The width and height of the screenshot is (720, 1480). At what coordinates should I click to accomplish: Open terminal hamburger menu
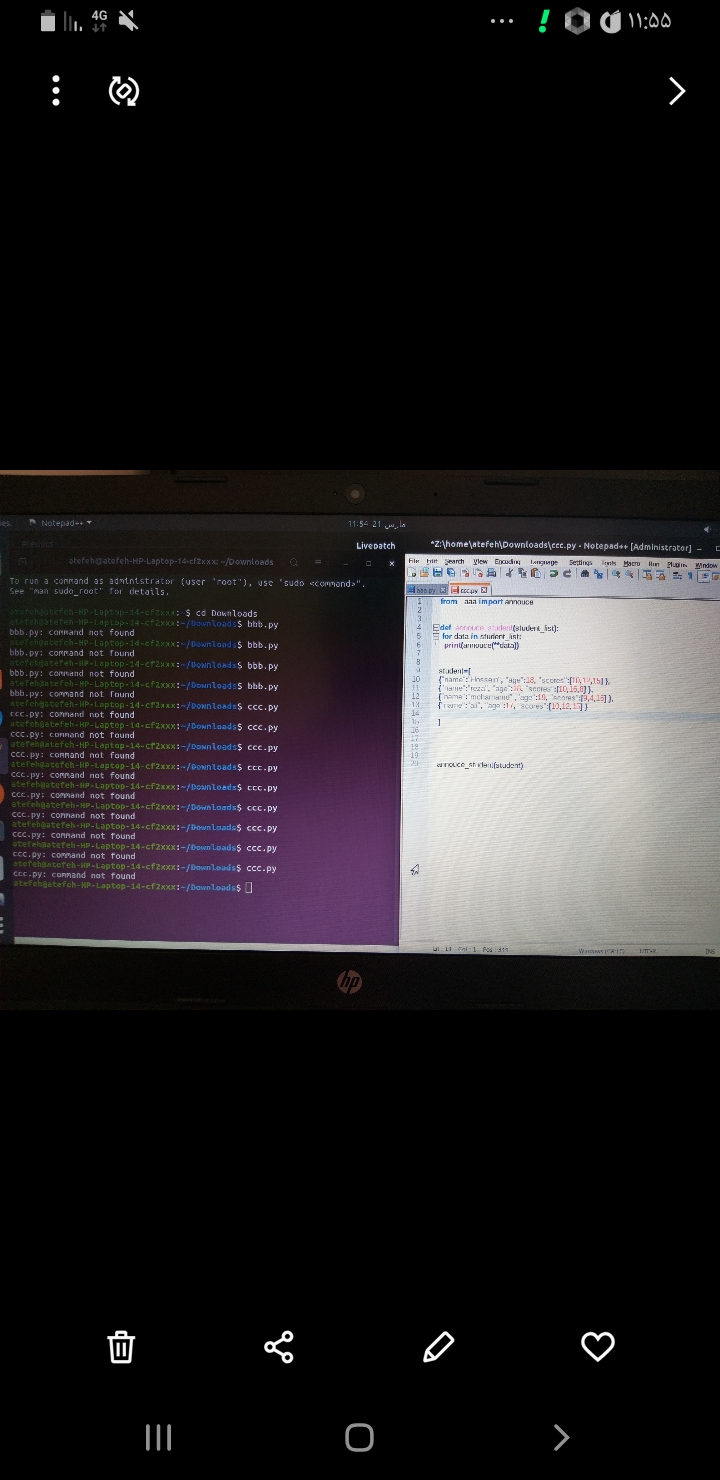(319, 562)
